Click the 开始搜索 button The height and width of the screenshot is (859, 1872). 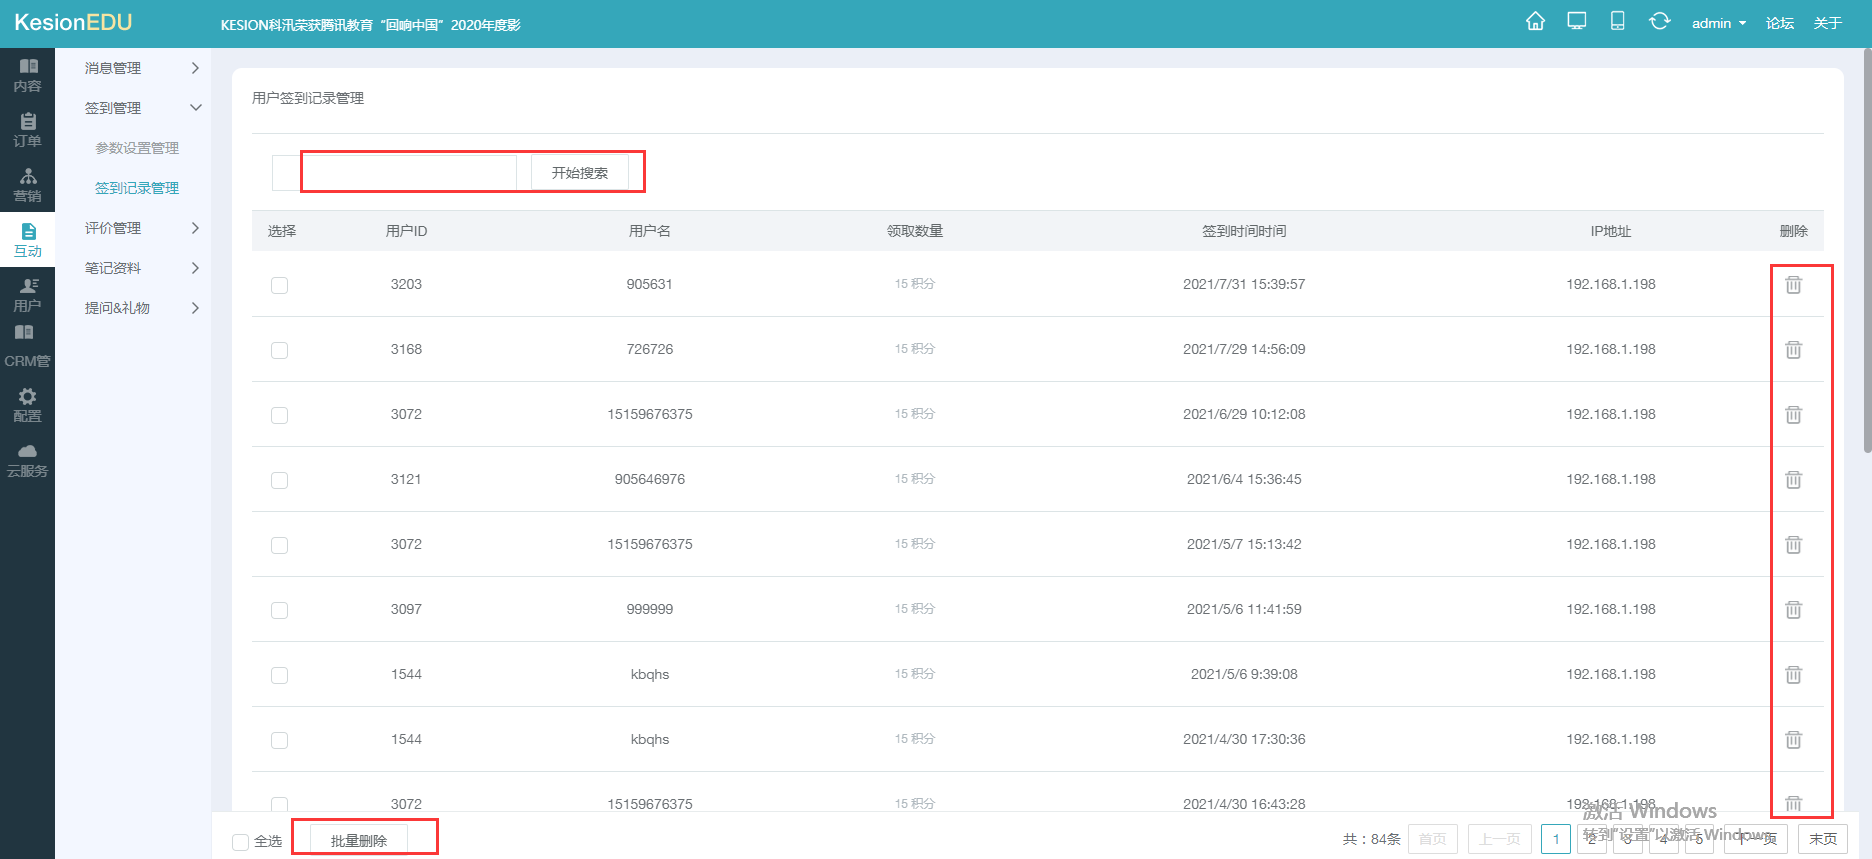(579, 173)
